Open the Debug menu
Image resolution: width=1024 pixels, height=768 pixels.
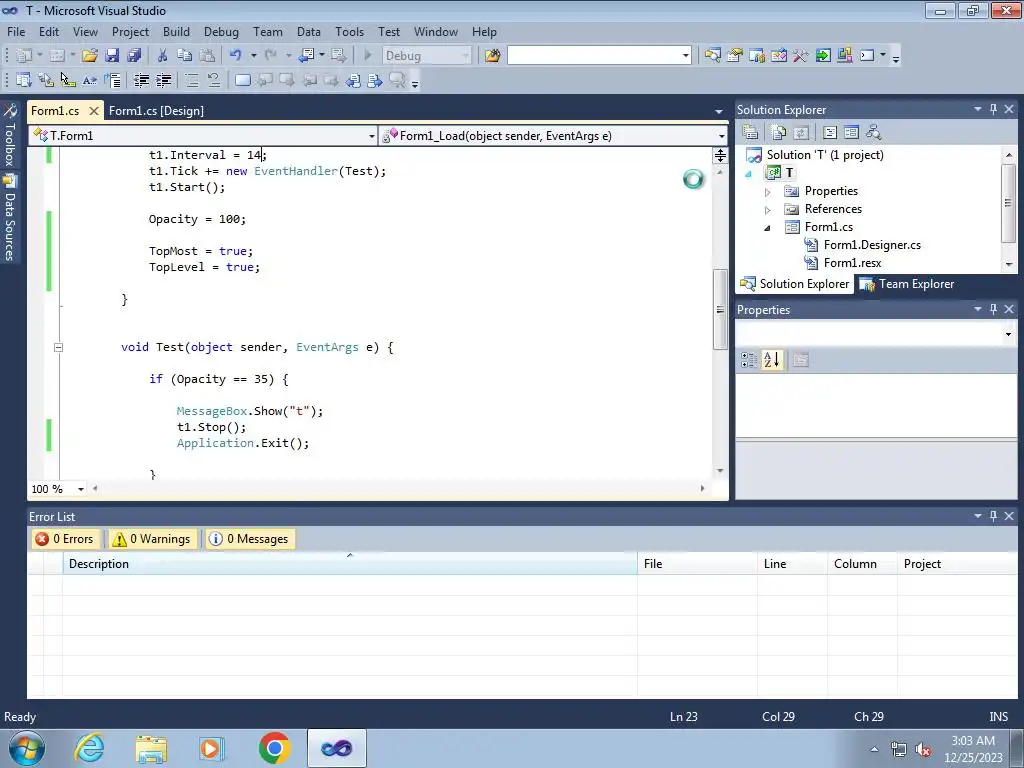221,31
